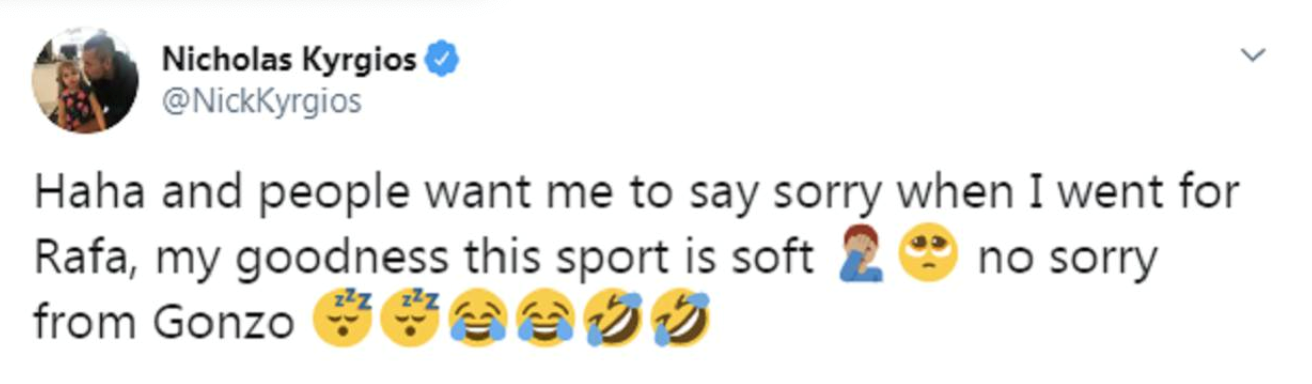The height and width of the screenshot is (384, 1312).
Task: Open the @NickKyrgios handle link
Action: [x=261, y=102]
